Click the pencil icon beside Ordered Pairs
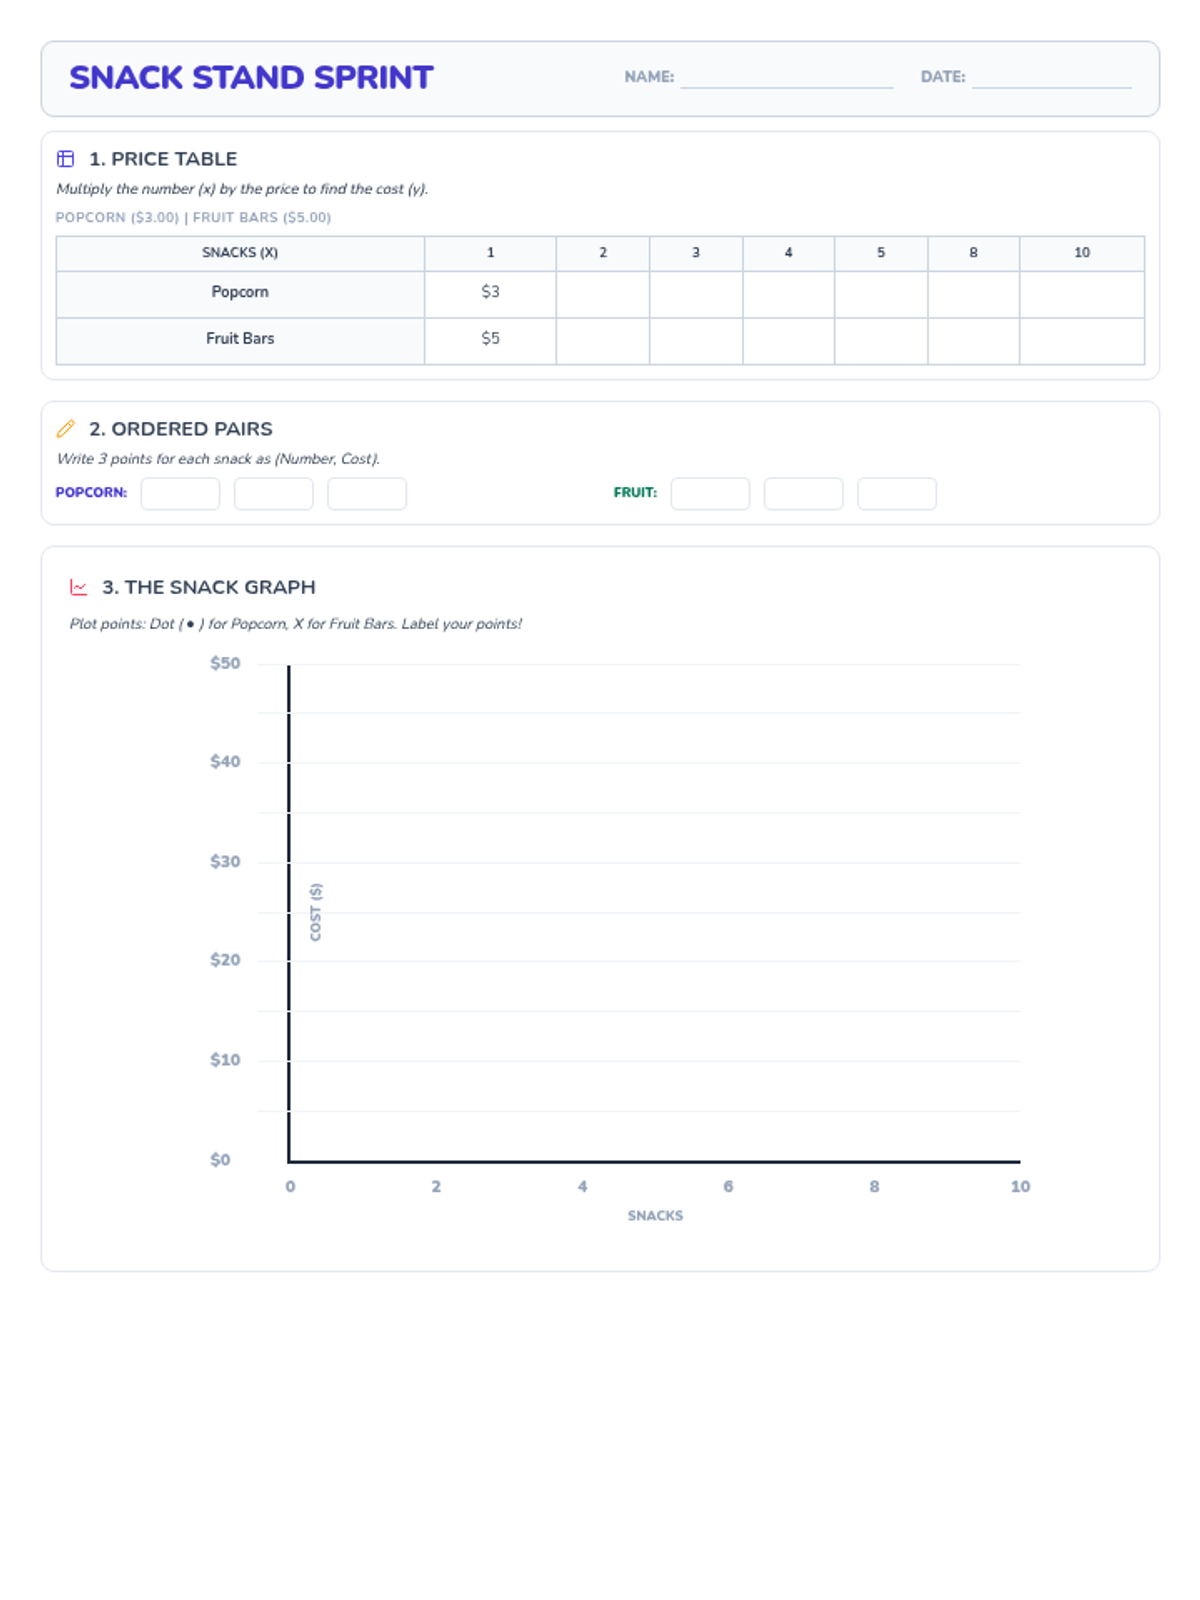The image size is (1200, 1600). pyautogui.click(x=66, y=429)
